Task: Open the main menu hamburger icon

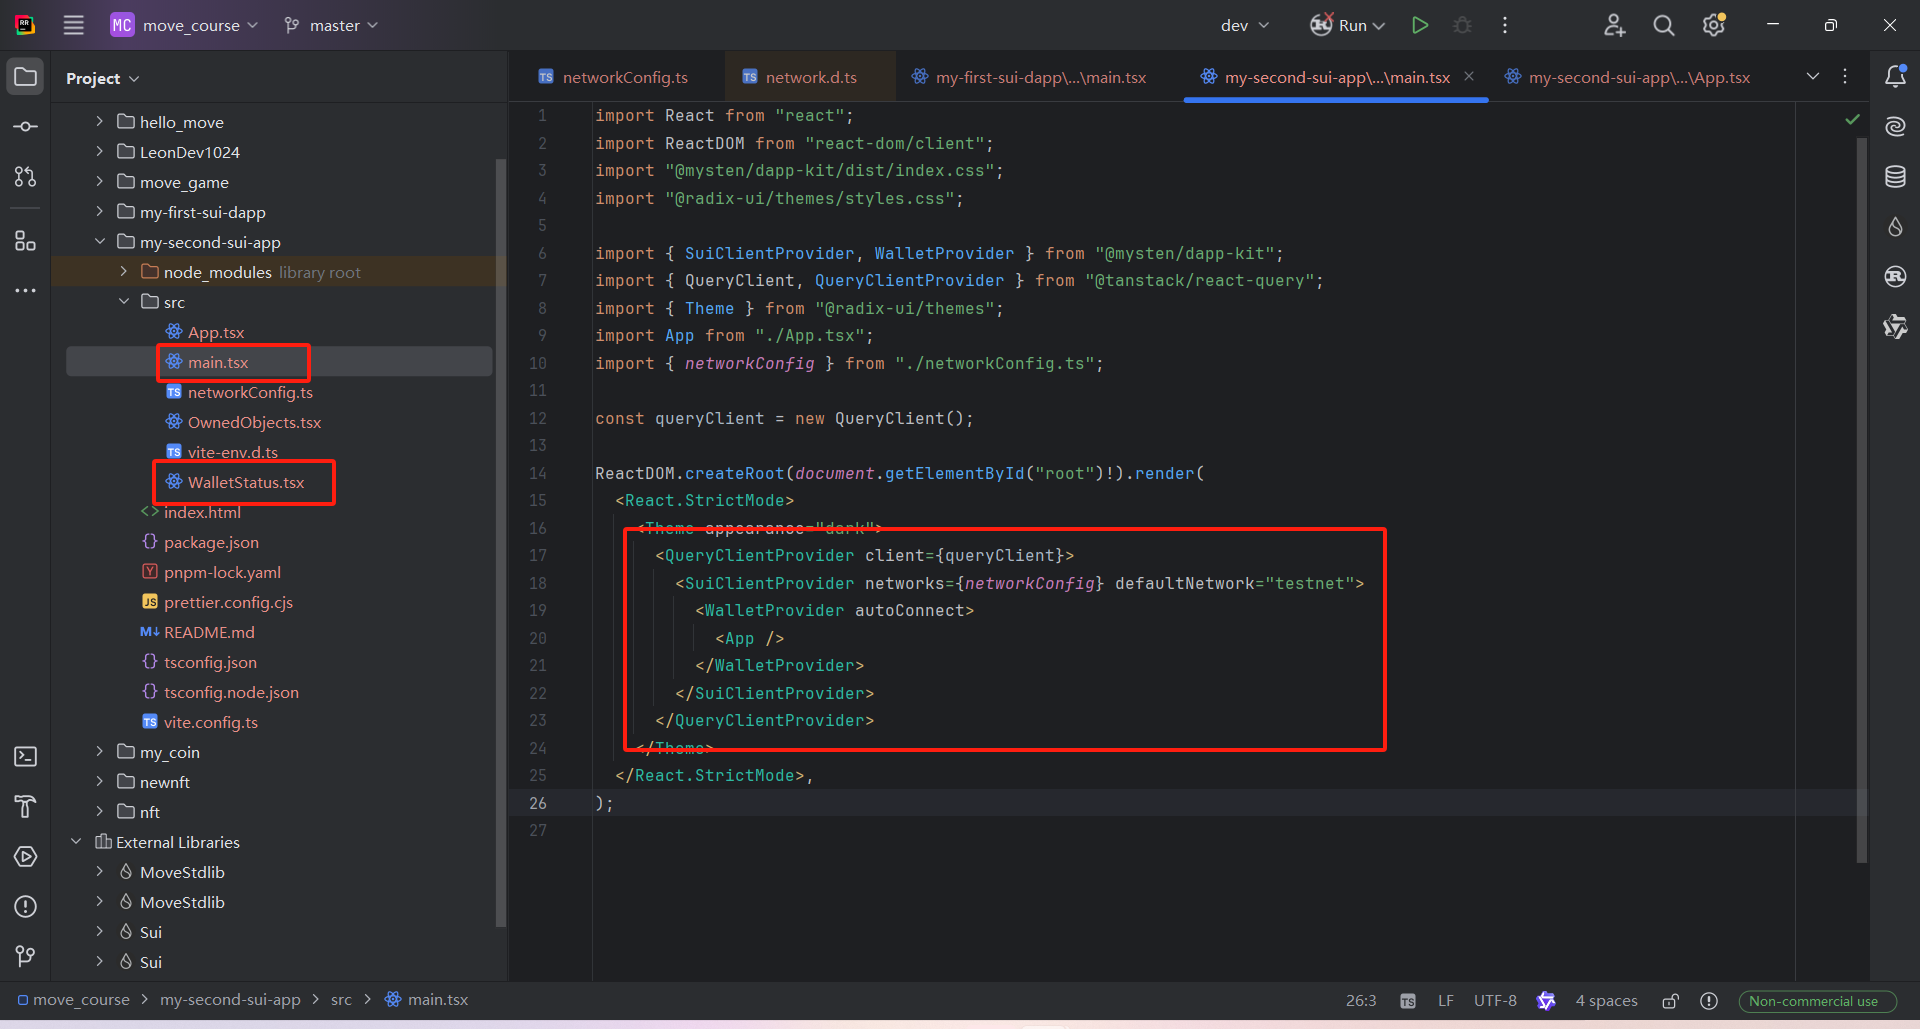Action: point(74,25)
